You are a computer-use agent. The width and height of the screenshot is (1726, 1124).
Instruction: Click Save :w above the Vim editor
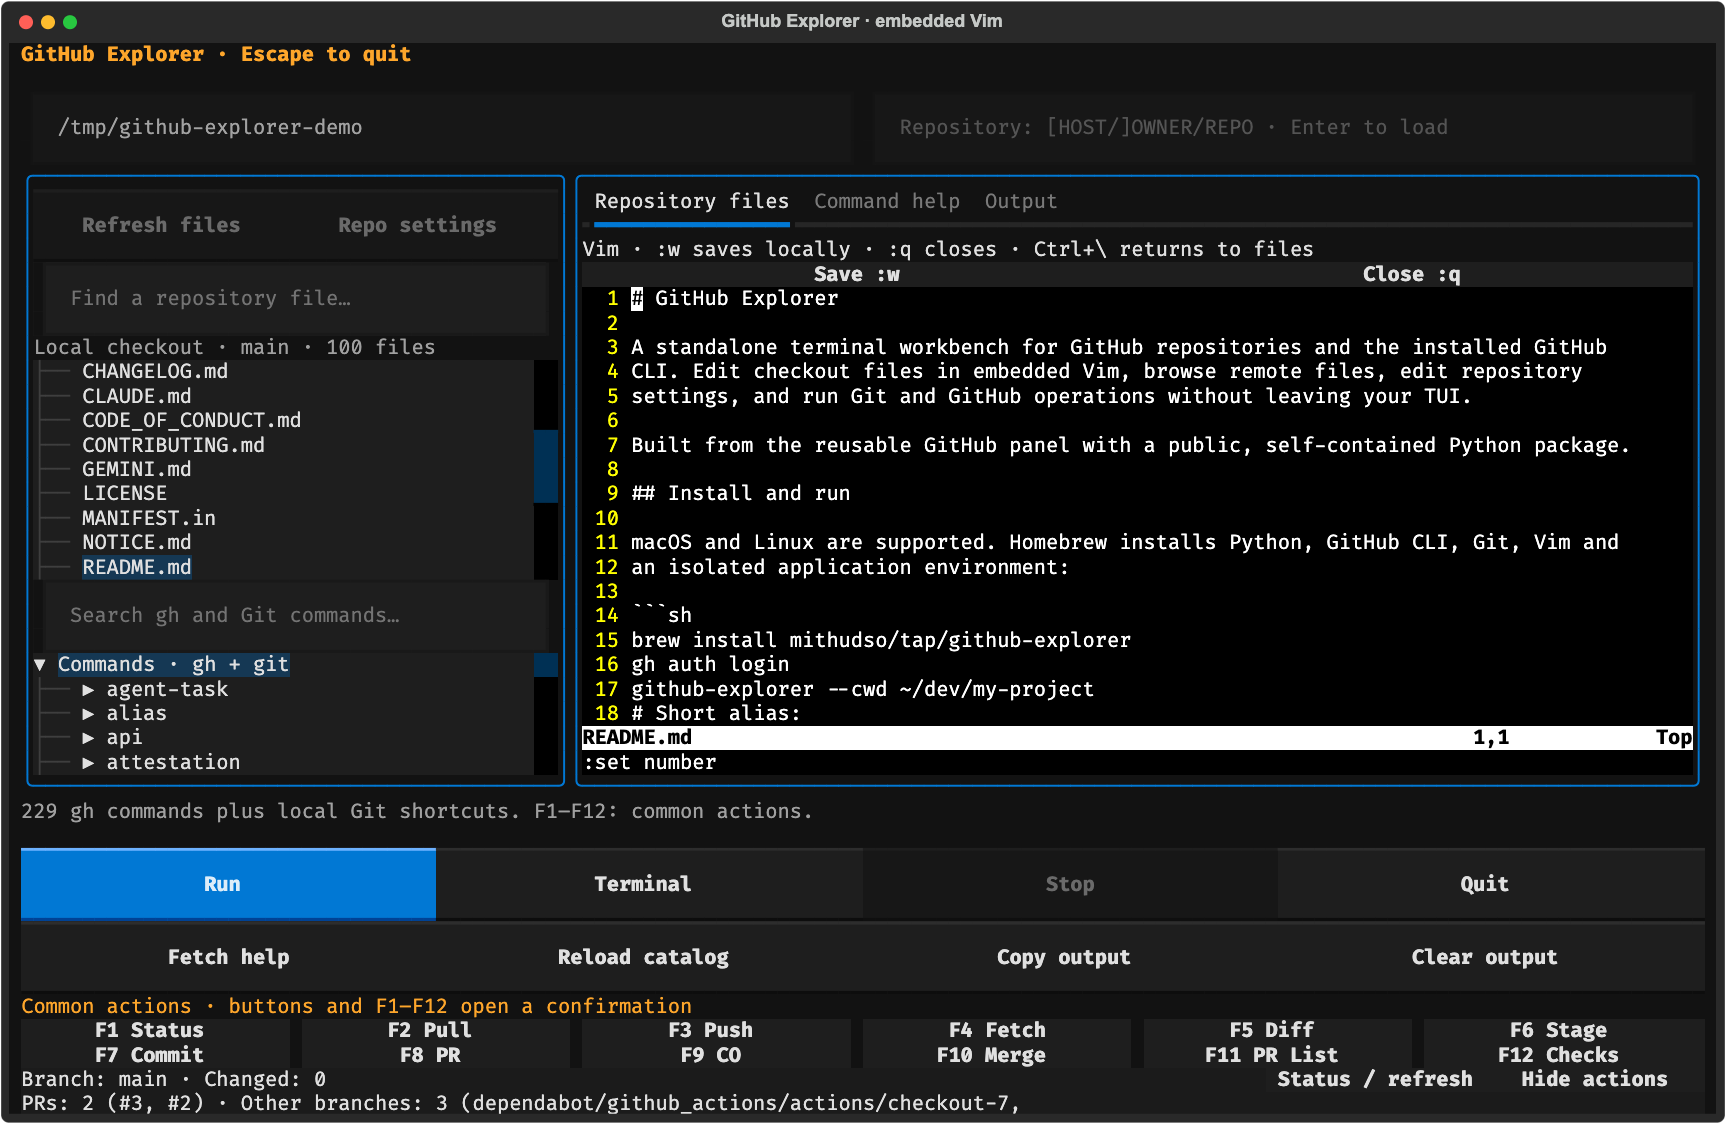[x=857, y=275]
